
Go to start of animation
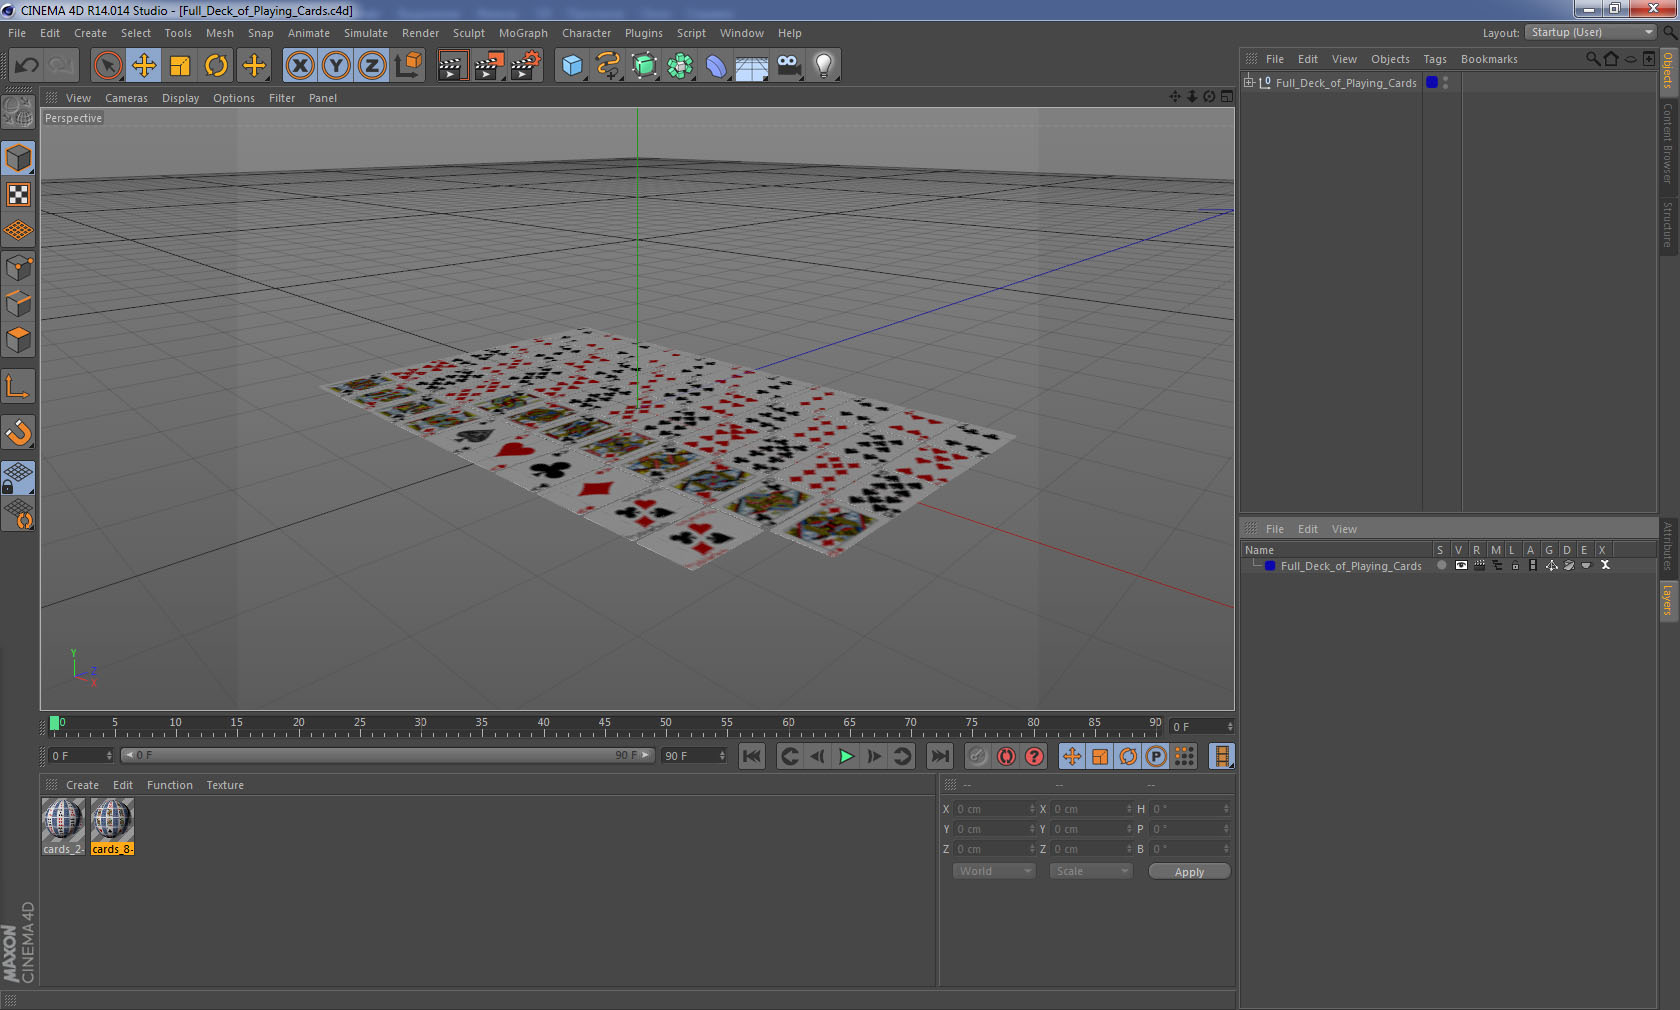coord(752,756)
